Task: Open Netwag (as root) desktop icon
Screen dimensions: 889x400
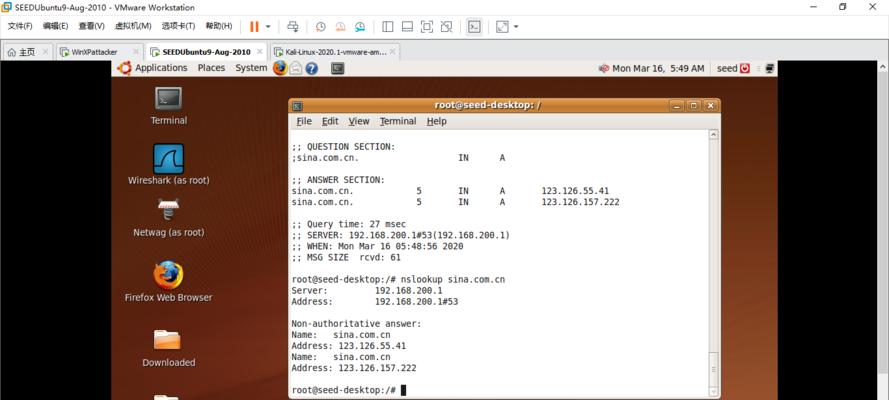Action: pyautogui.click(x=168, y=218)
